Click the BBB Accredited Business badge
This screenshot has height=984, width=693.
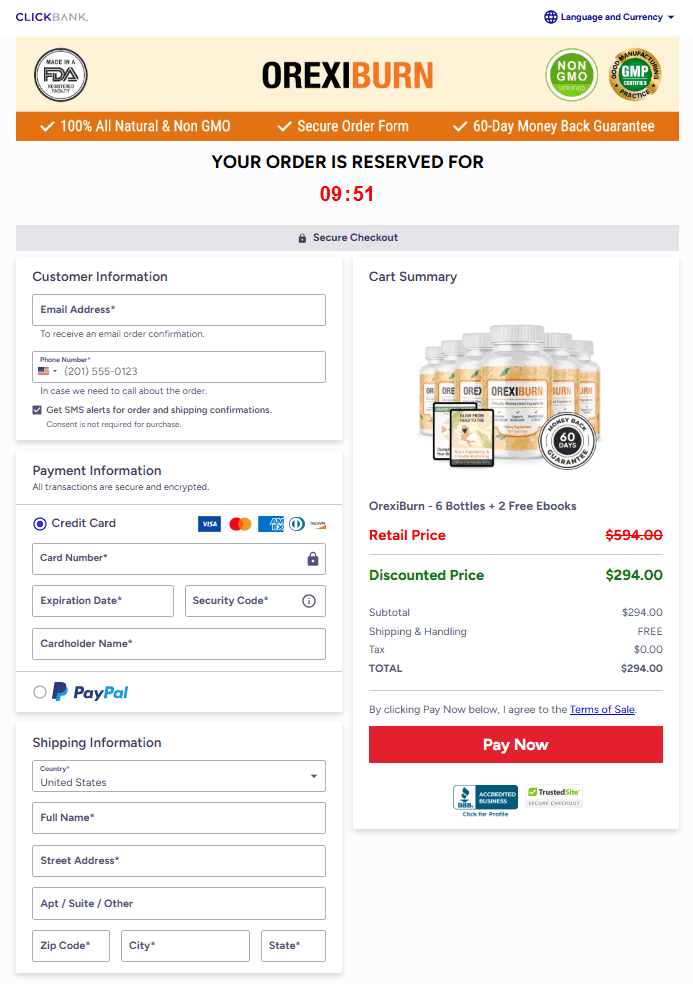485,798
